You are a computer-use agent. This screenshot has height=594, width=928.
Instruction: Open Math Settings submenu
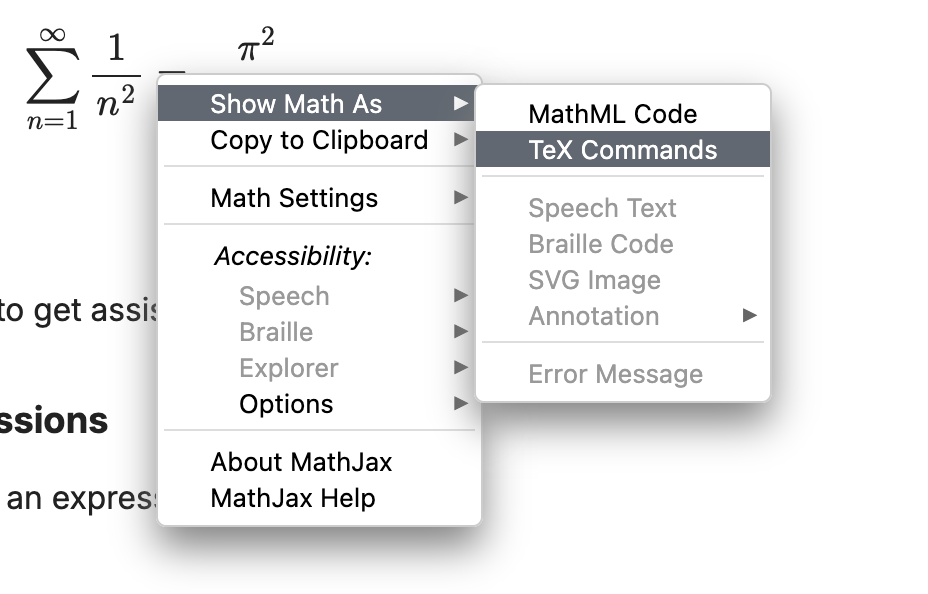[x=294, y=198]
